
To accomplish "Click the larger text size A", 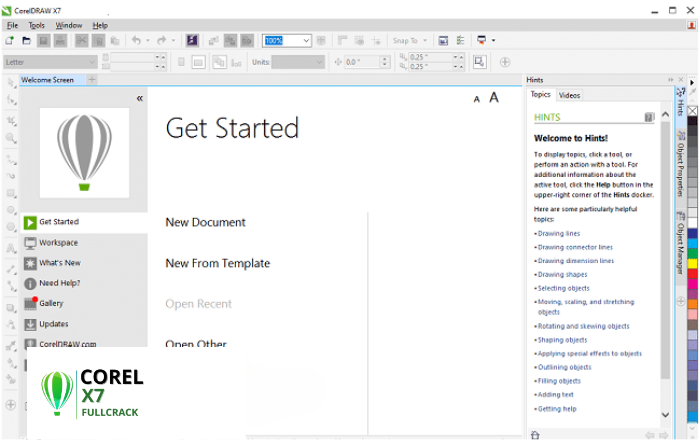I will (x=494, y=97).
